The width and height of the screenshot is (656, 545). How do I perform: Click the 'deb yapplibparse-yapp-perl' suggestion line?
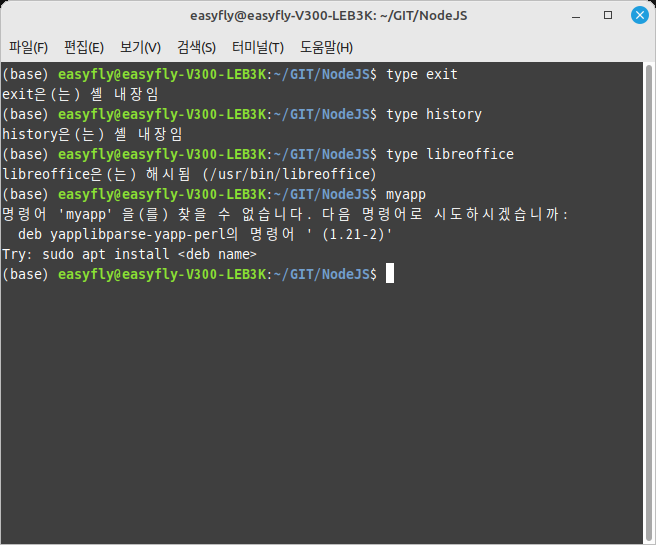(205, 234)
